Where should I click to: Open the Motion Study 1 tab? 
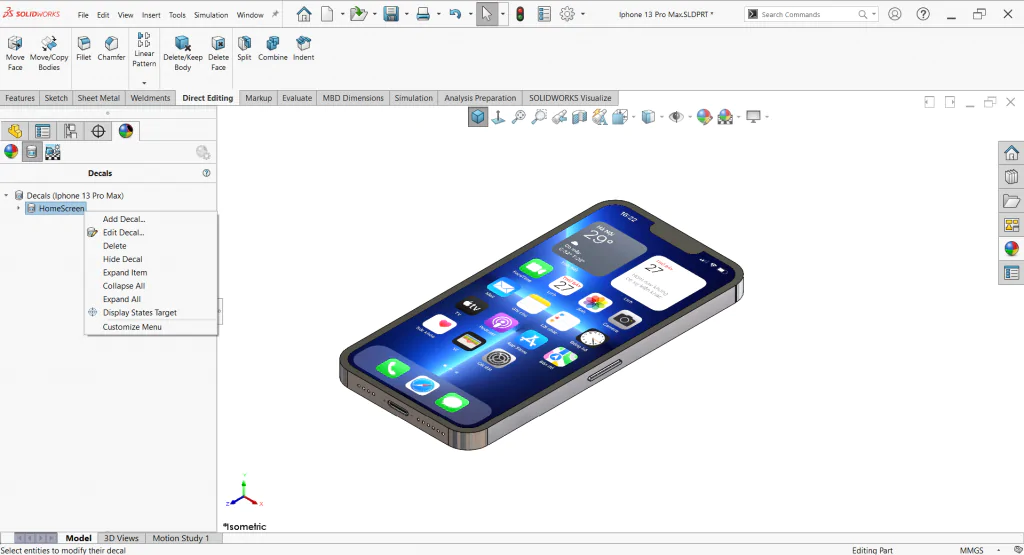(181, 538)
